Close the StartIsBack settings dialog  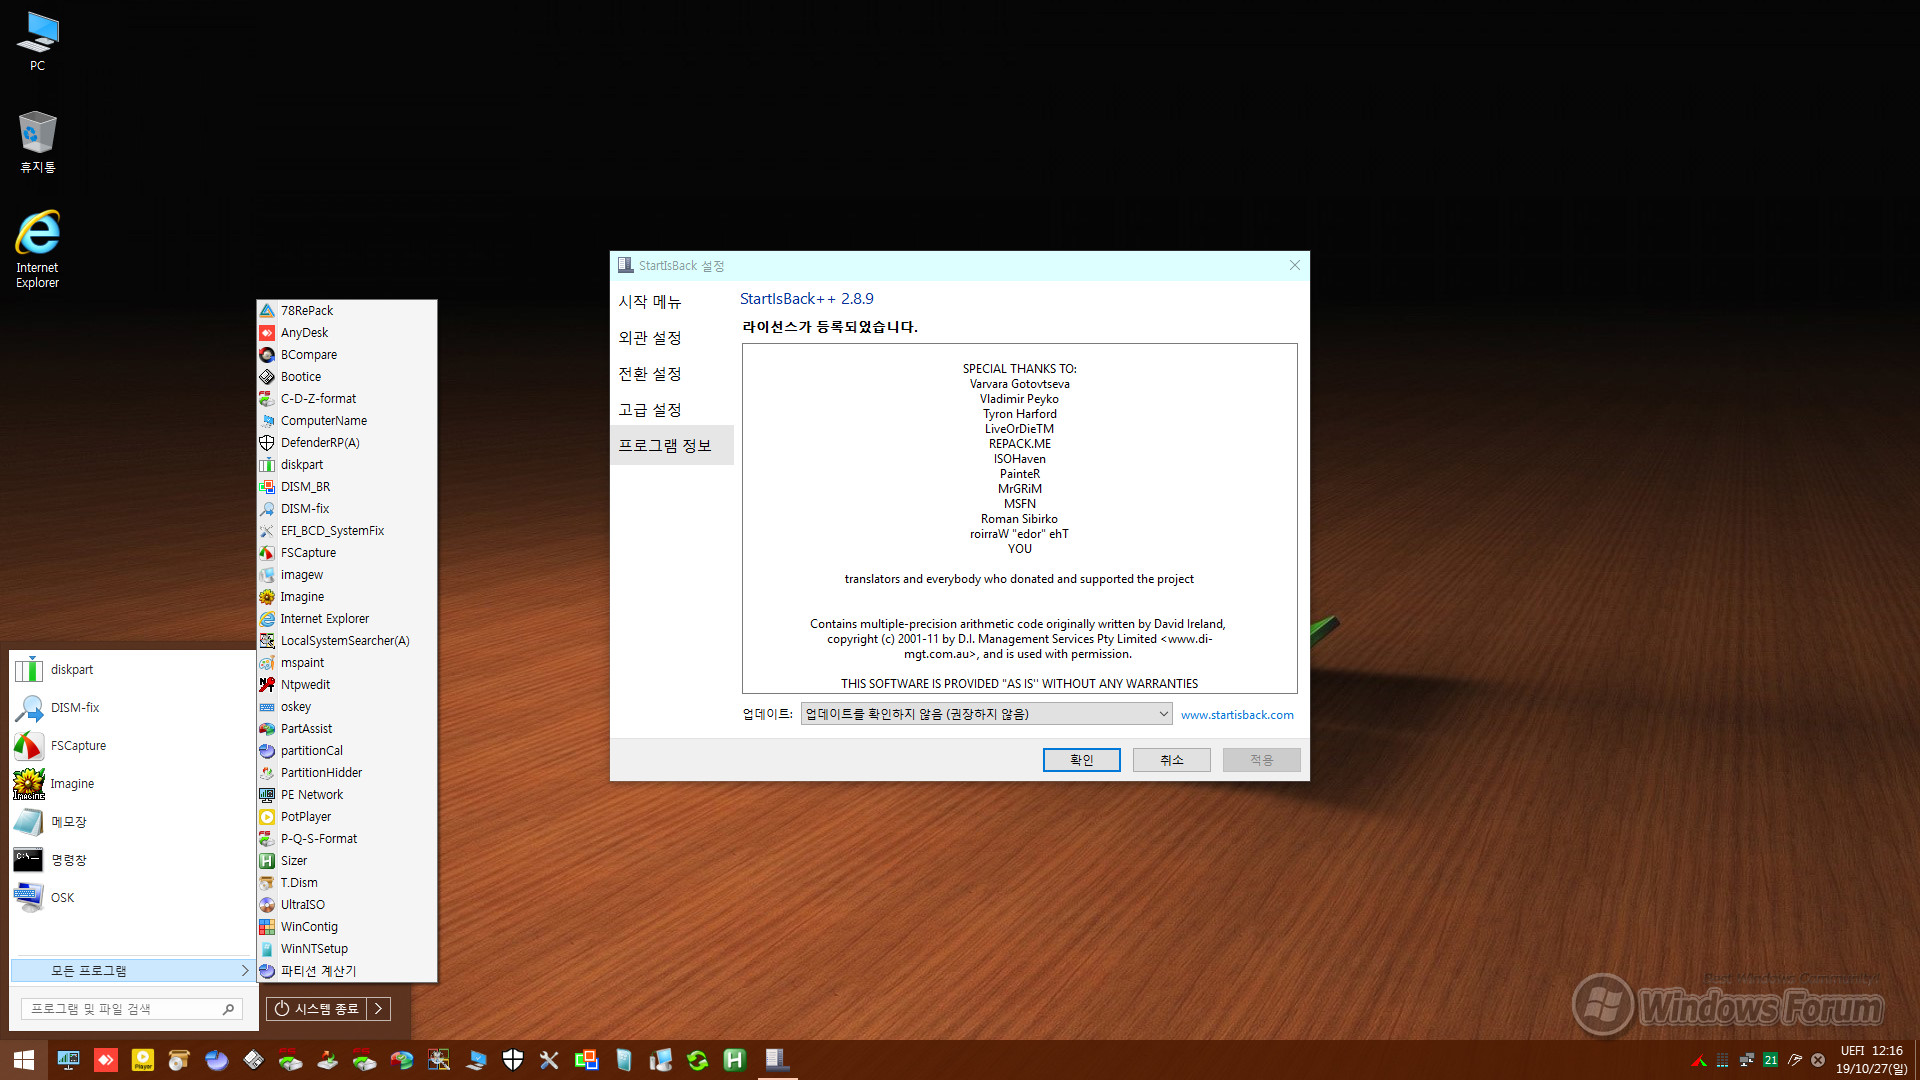[x=1295, y=265]
